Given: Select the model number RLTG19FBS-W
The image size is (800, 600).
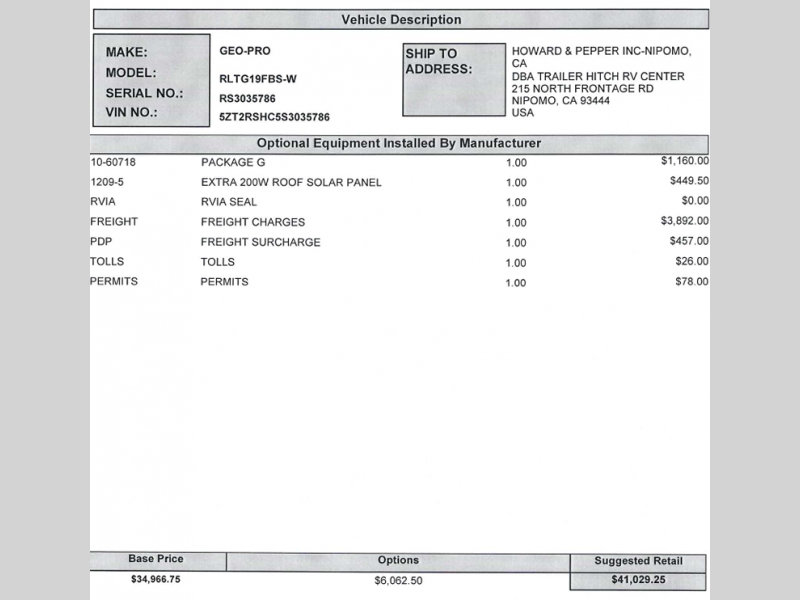Looking at the screenshot, I should (x=260, y=79).
